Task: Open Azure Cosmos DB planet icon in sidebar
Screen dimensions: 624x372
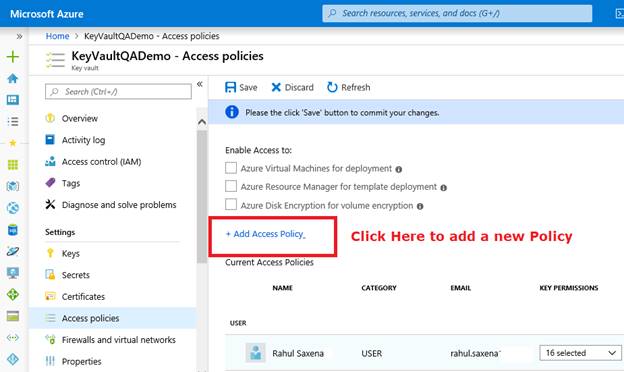Action: 13,251
